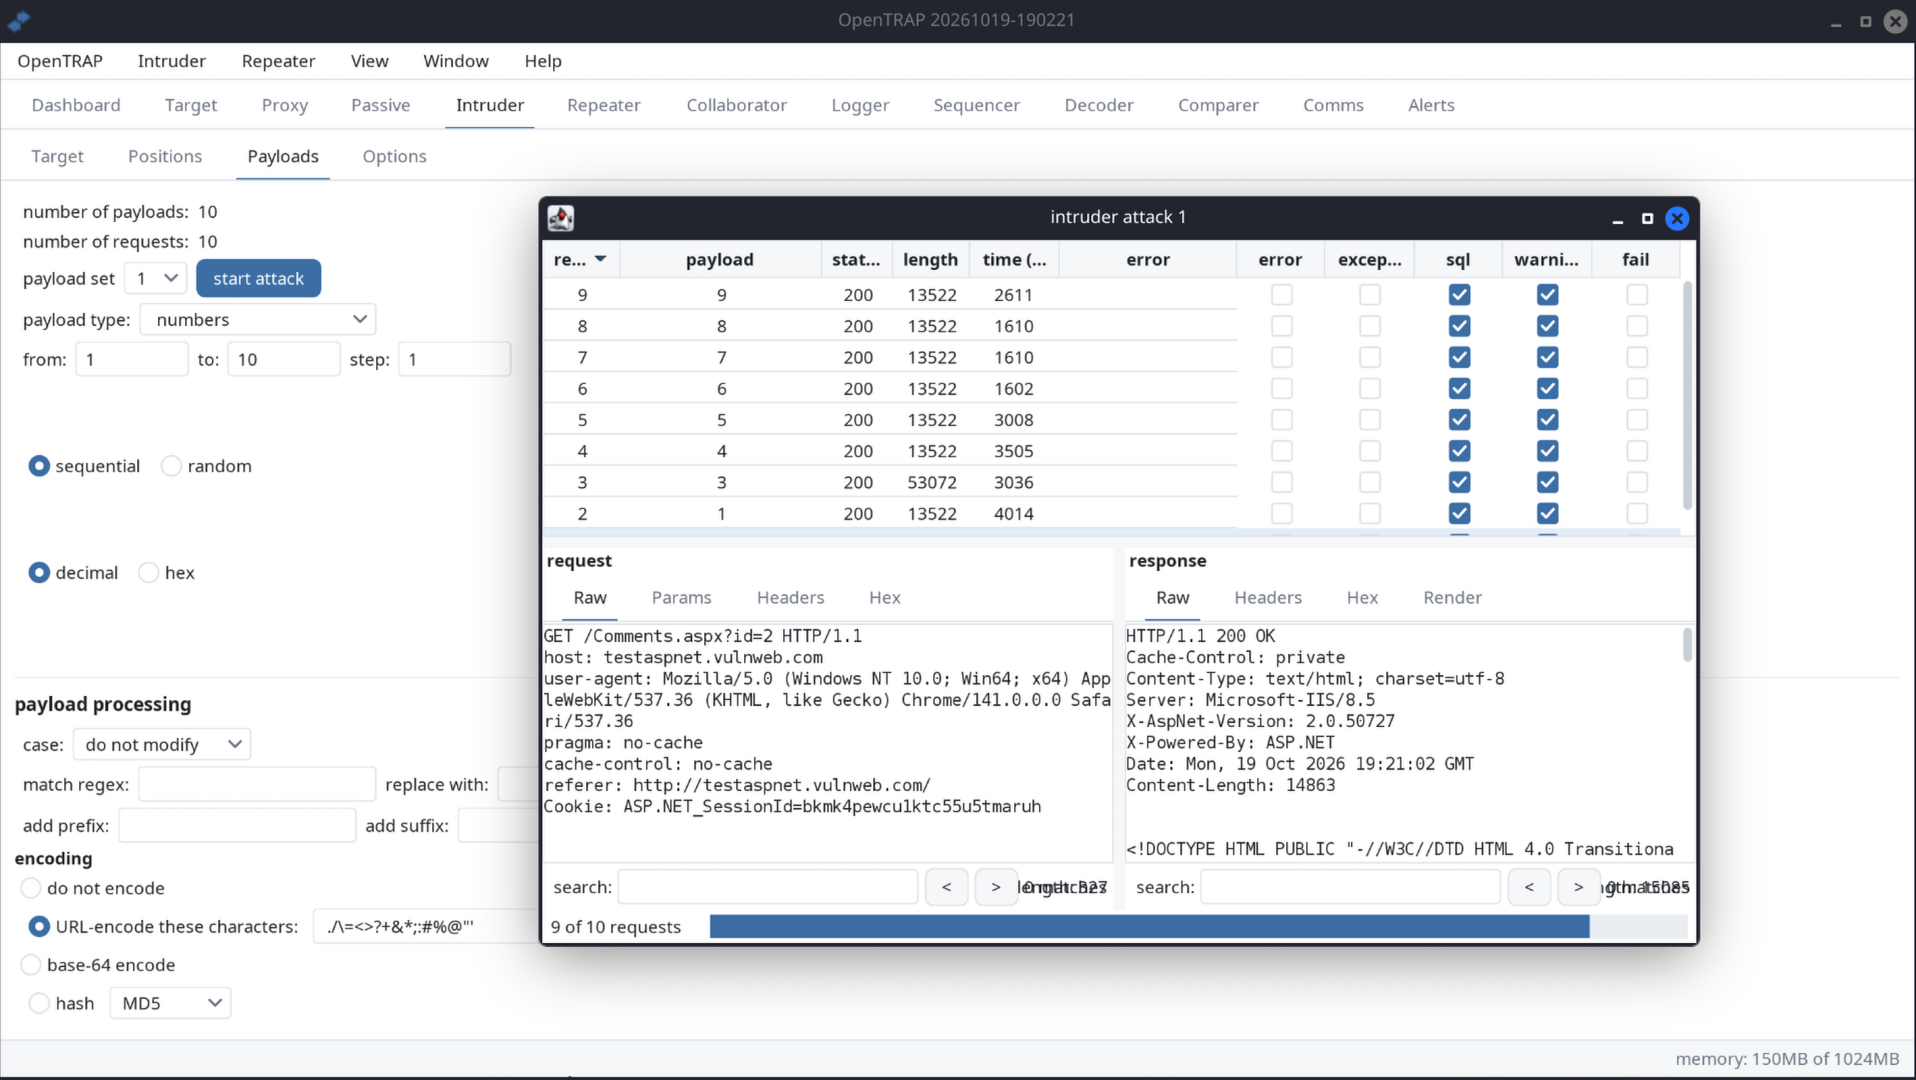Sort results by the length column header
The width and height of the screenshot is (1916, 1080).
930,260
